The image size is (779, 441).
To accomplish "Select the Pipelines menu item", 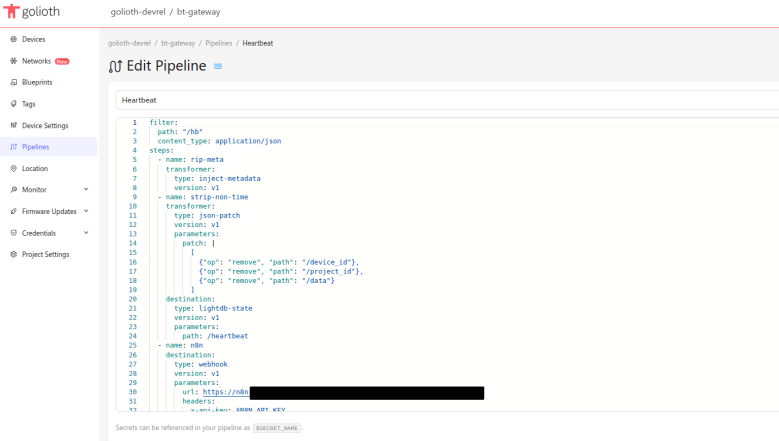I will pos(35,147).
